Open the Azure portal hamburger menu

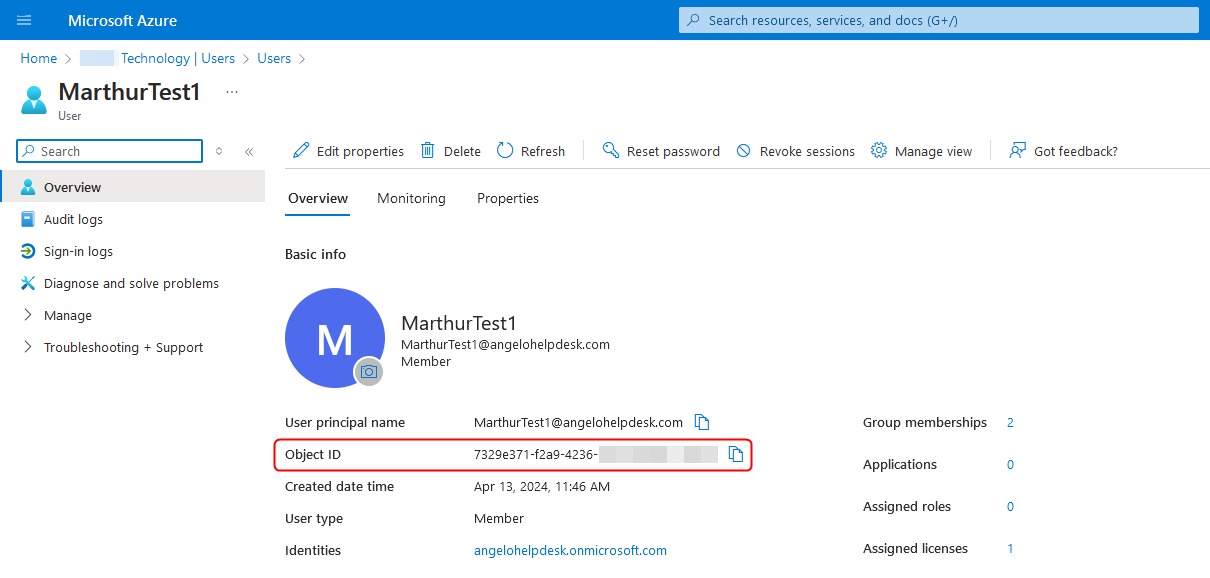point(24,20)
